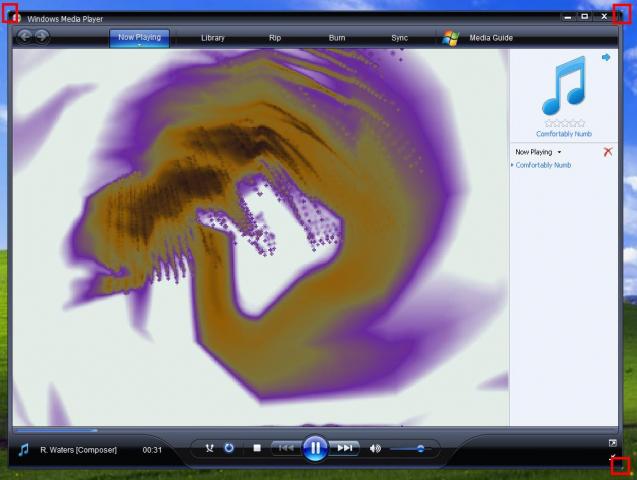Click the blue arrow in list pane
The height and width of the screenshot is (480, 637).
pyautogui.click(x=606, y=57)
